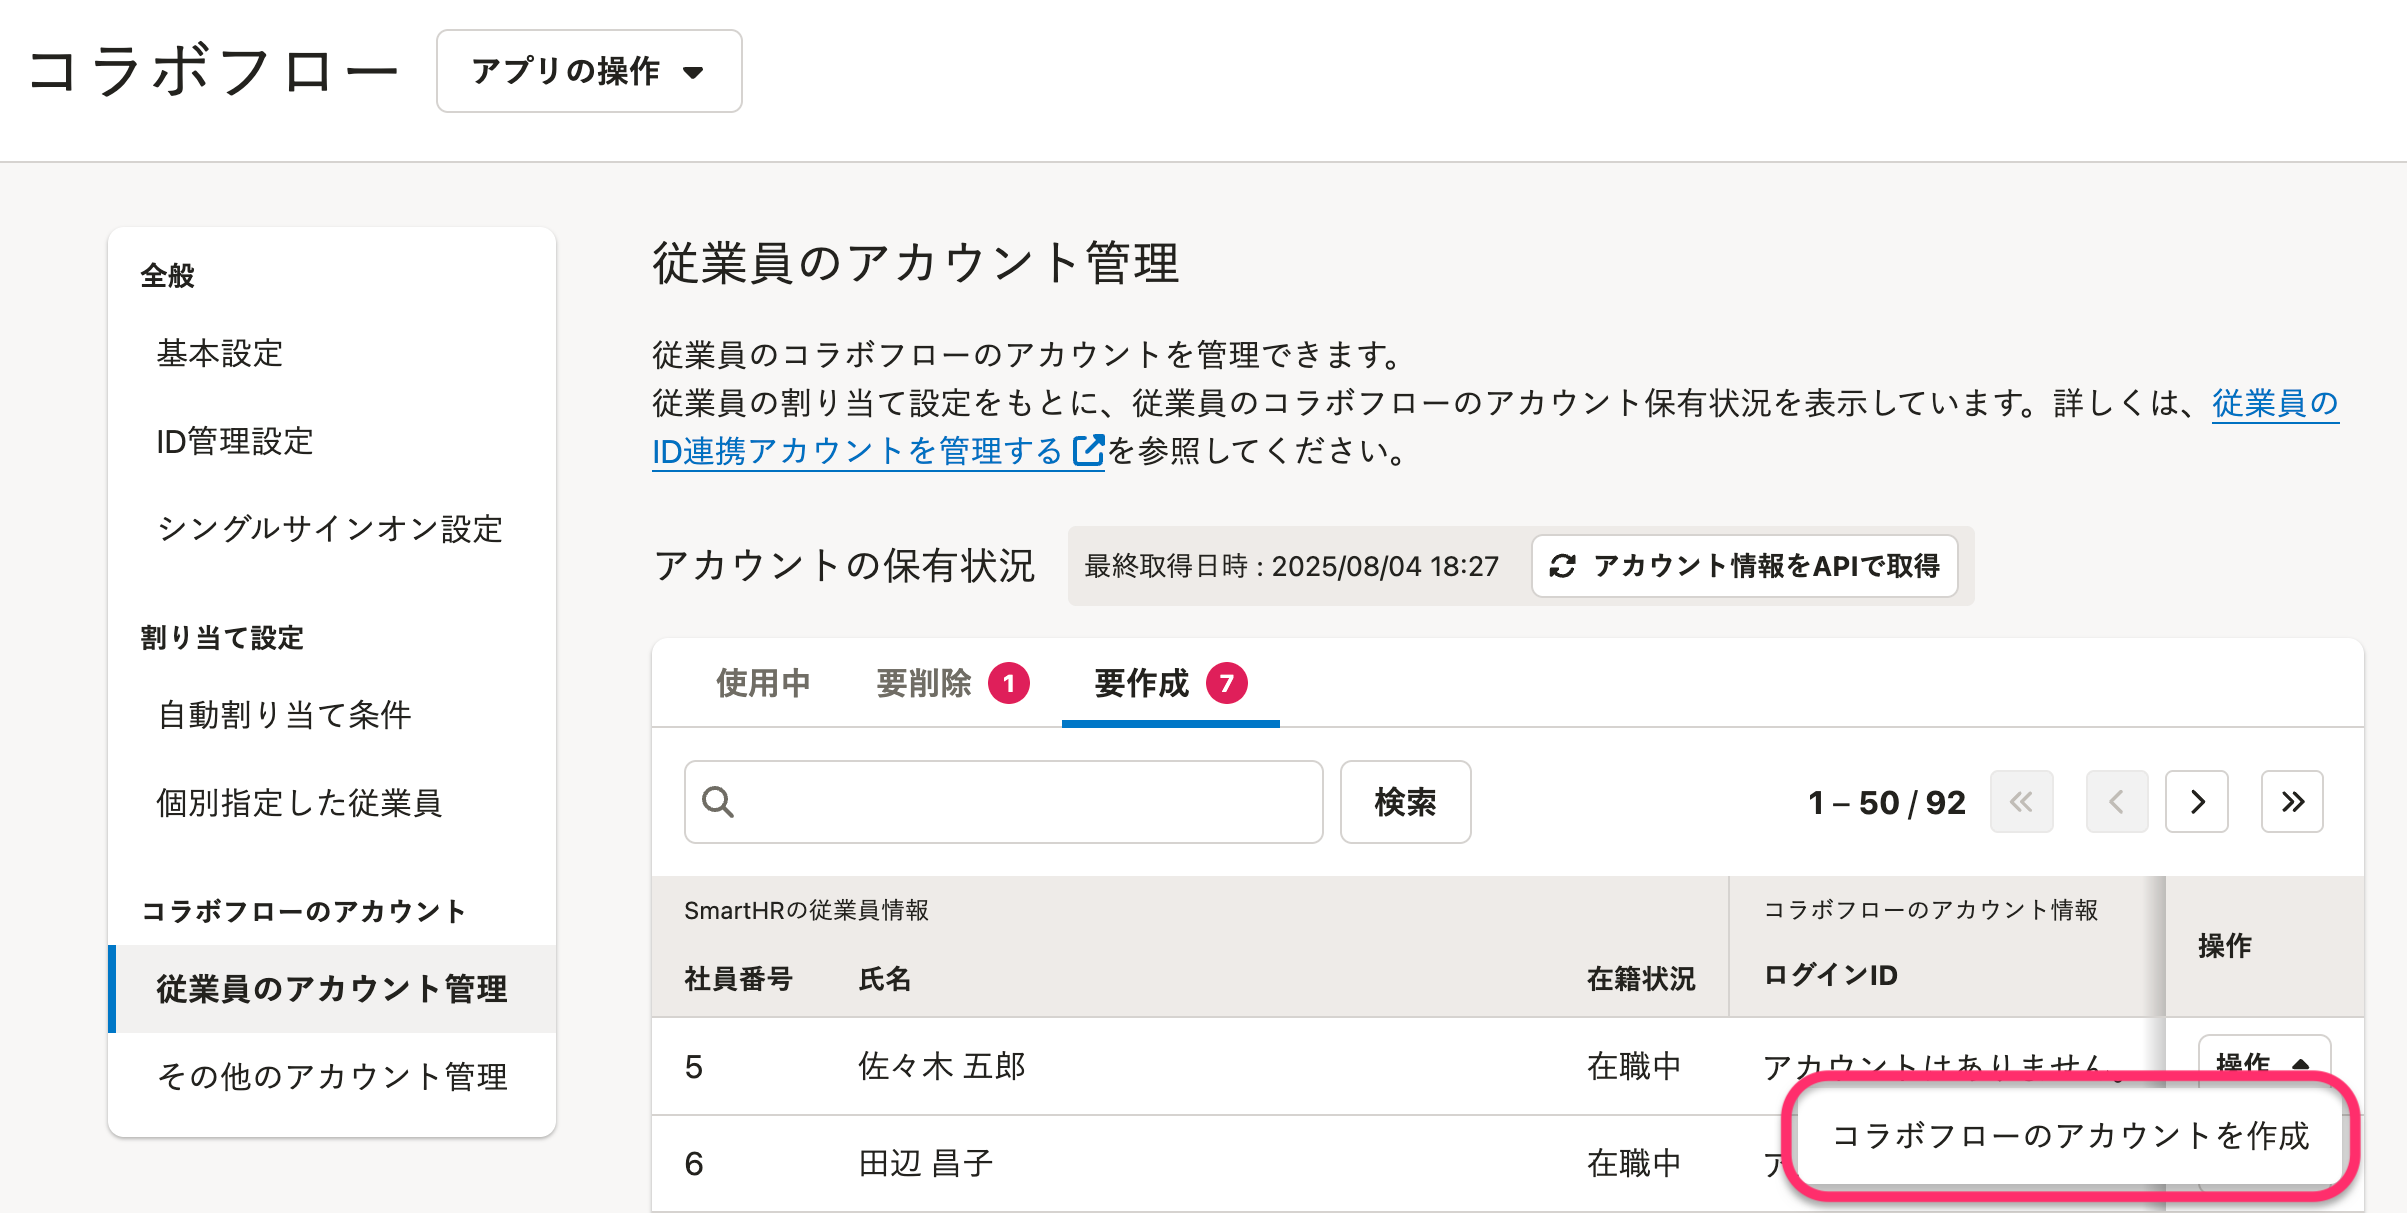
Task: Choose コラボフローのアカウントを作成 menu item
Action: [2071, 1136]
